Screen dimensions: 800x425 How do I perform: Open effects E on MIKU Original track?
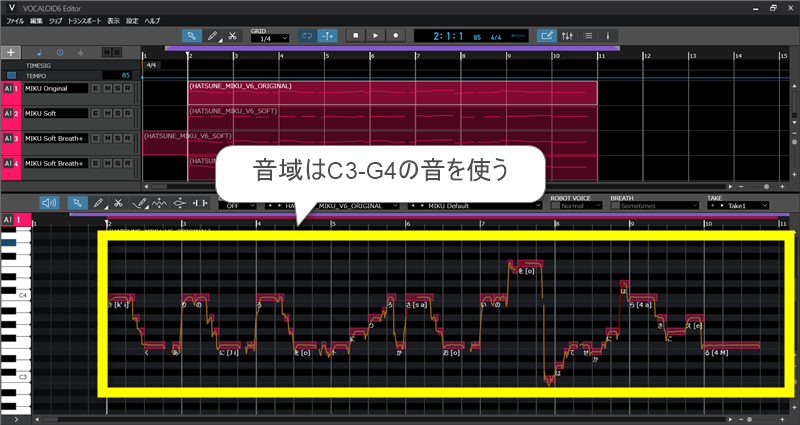pyautogui.click(x=95, y=88)
